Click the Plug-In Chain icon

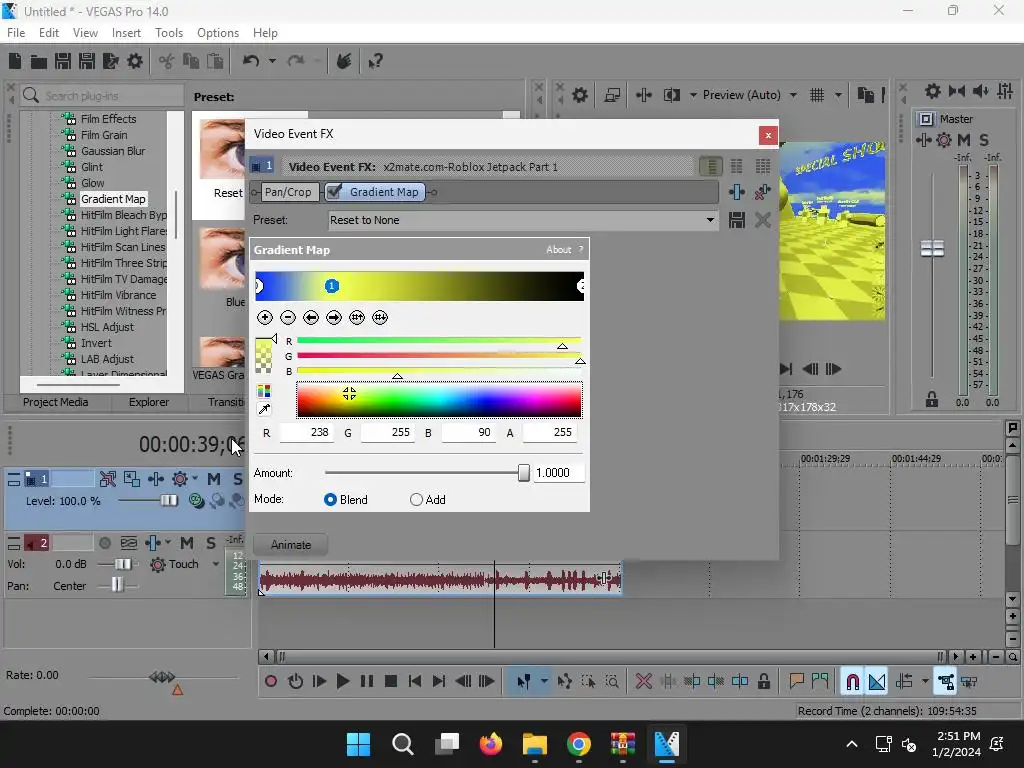click(x=737, y=192)
